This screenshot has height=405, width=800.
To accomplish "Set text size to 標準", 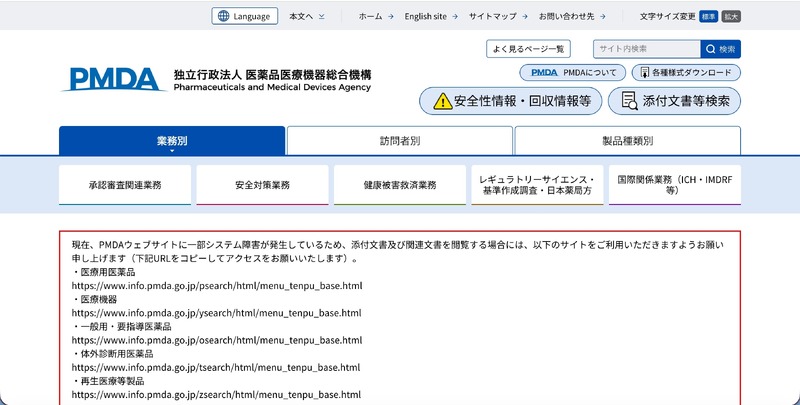I will (x=709, y=16).
